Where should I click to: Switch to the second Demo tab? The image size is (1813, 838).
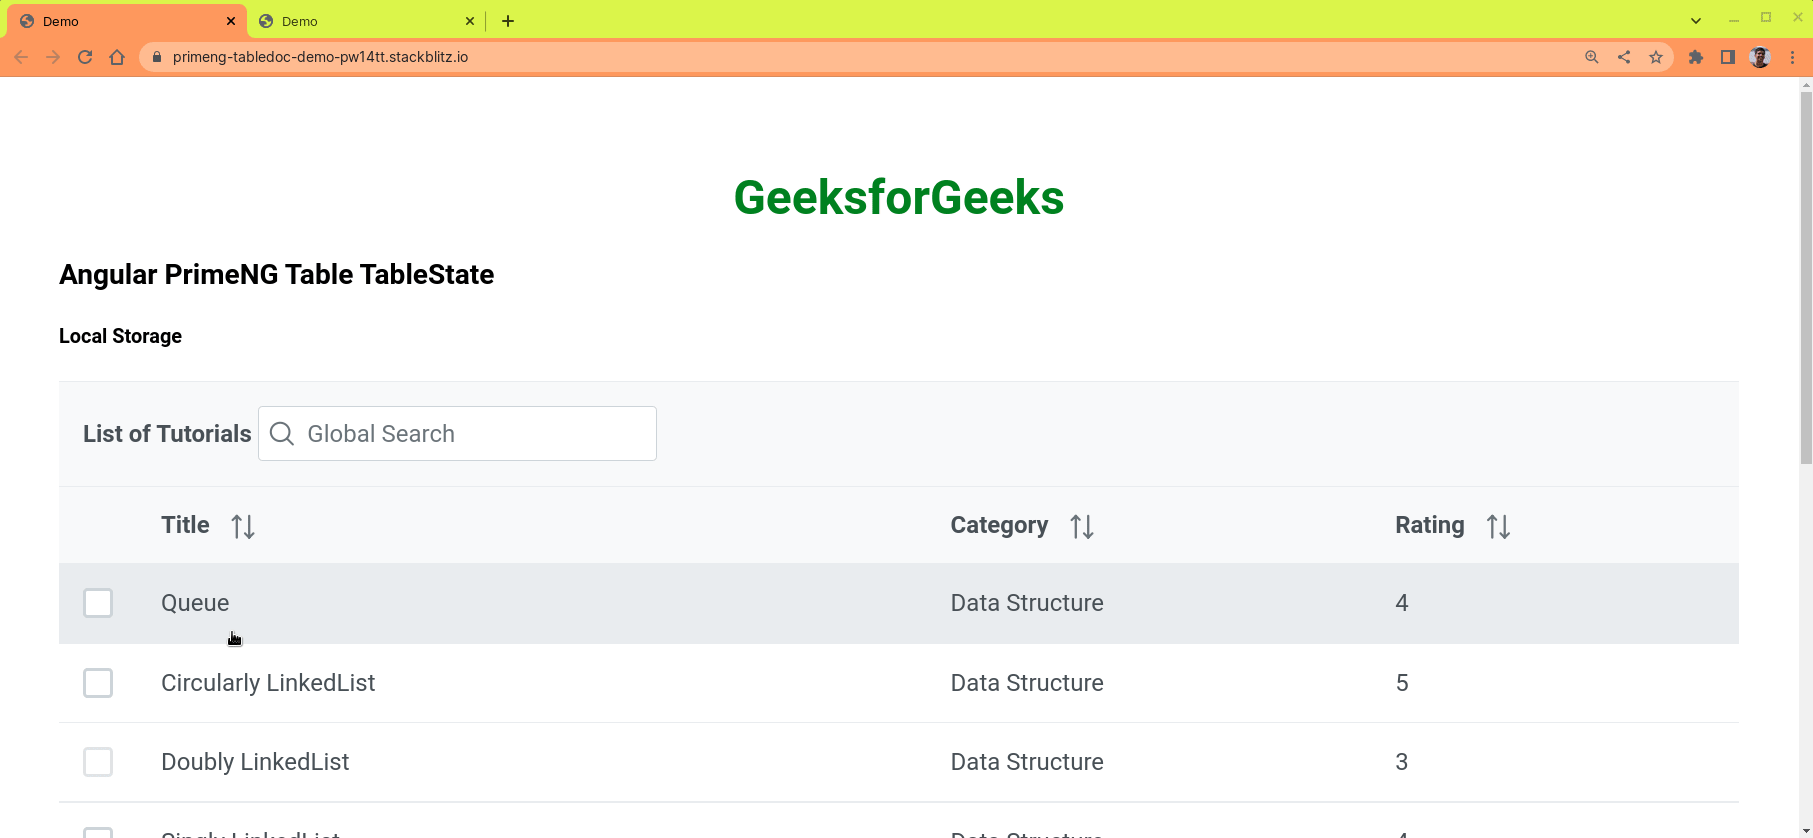pos(365,21)
